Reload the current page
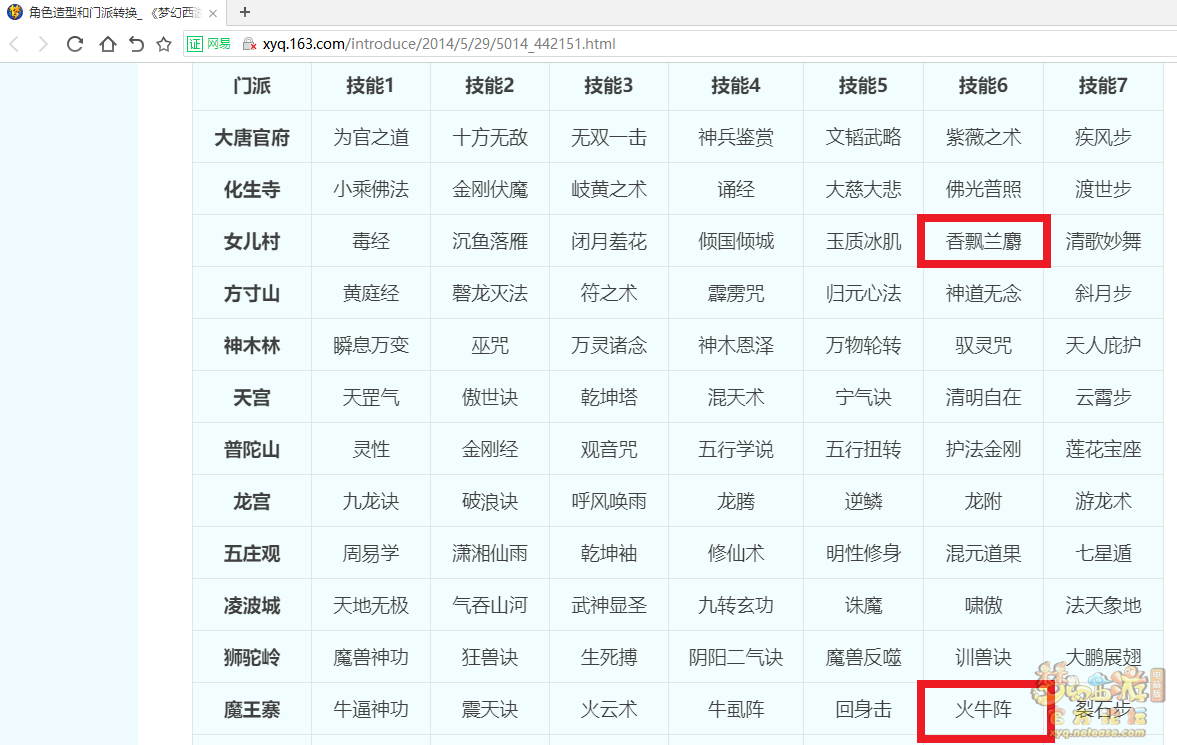 click(74, 44)
